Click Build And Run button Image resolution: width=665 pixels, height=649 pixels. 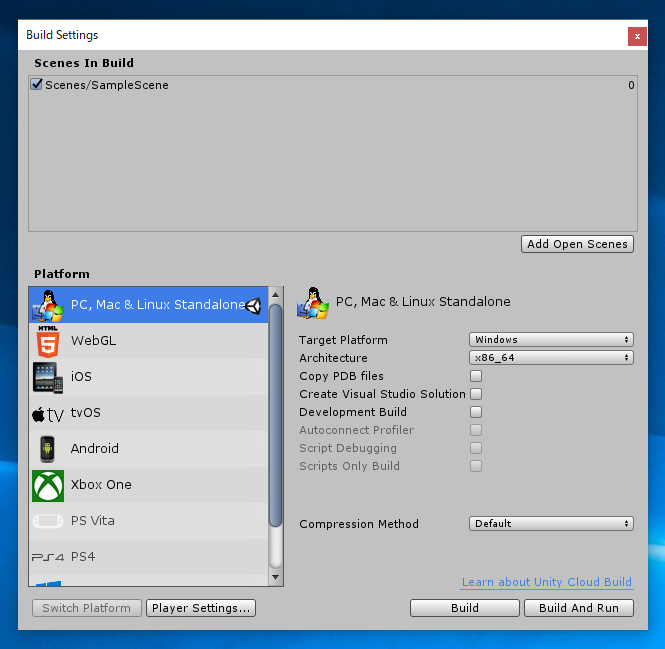579,608
